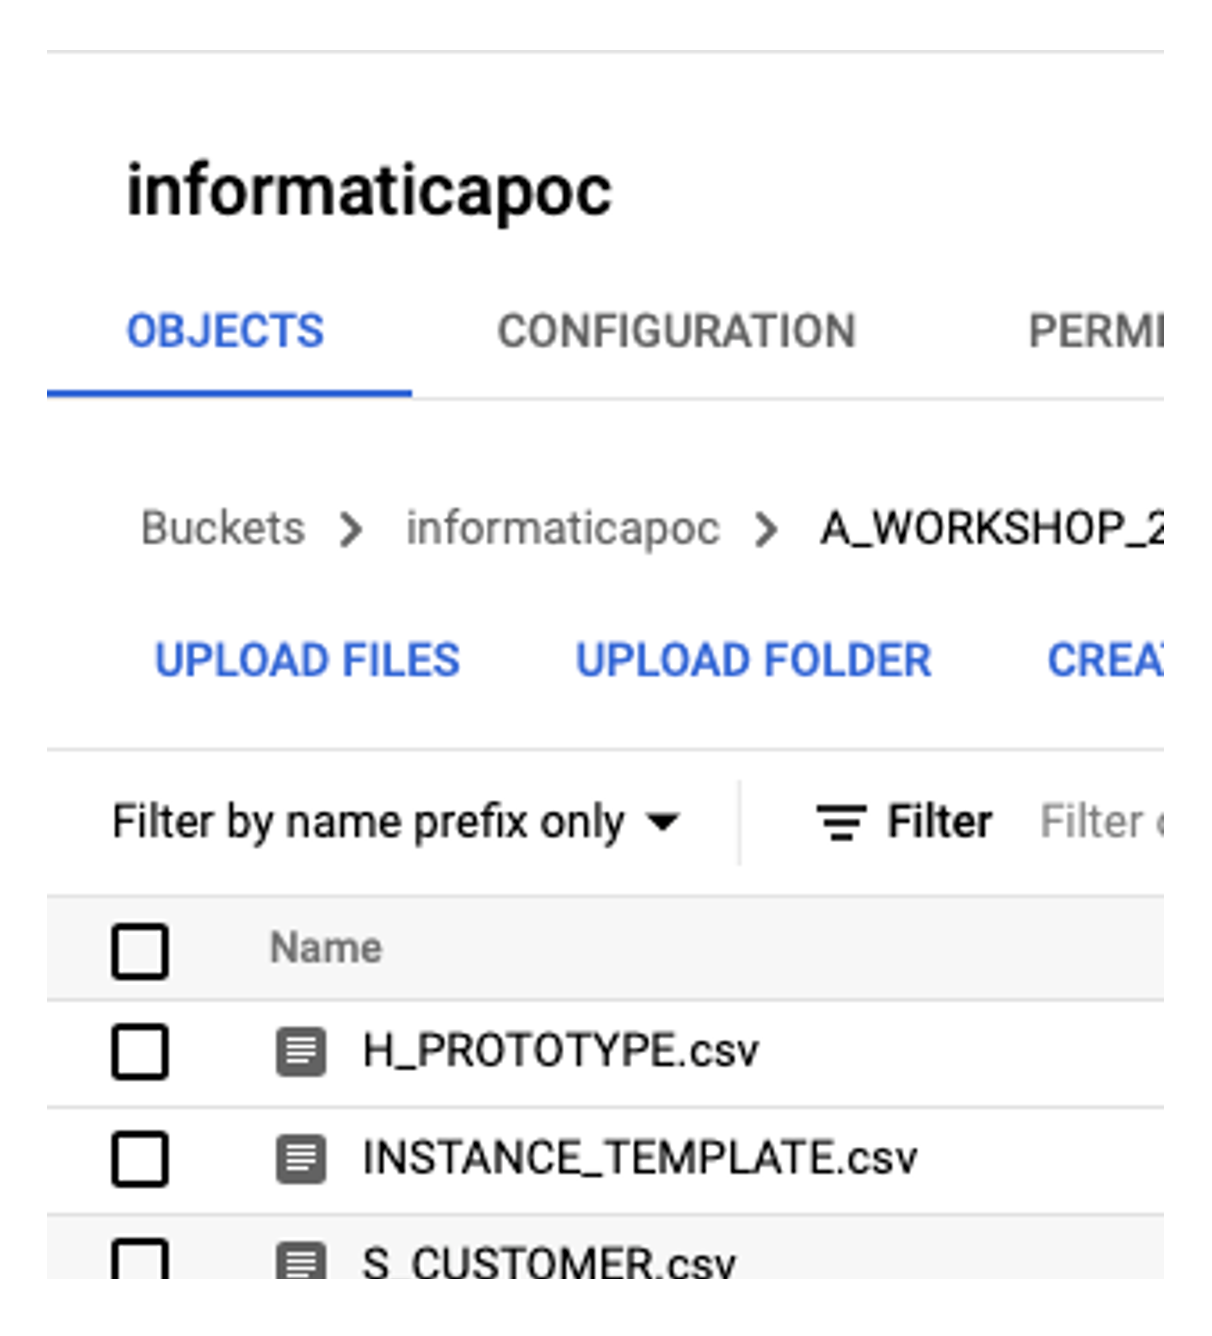Click the chevron before A_WORKSHOP breadcrumb
This screenshot has width=1212, height=1336.
point(766,529)
